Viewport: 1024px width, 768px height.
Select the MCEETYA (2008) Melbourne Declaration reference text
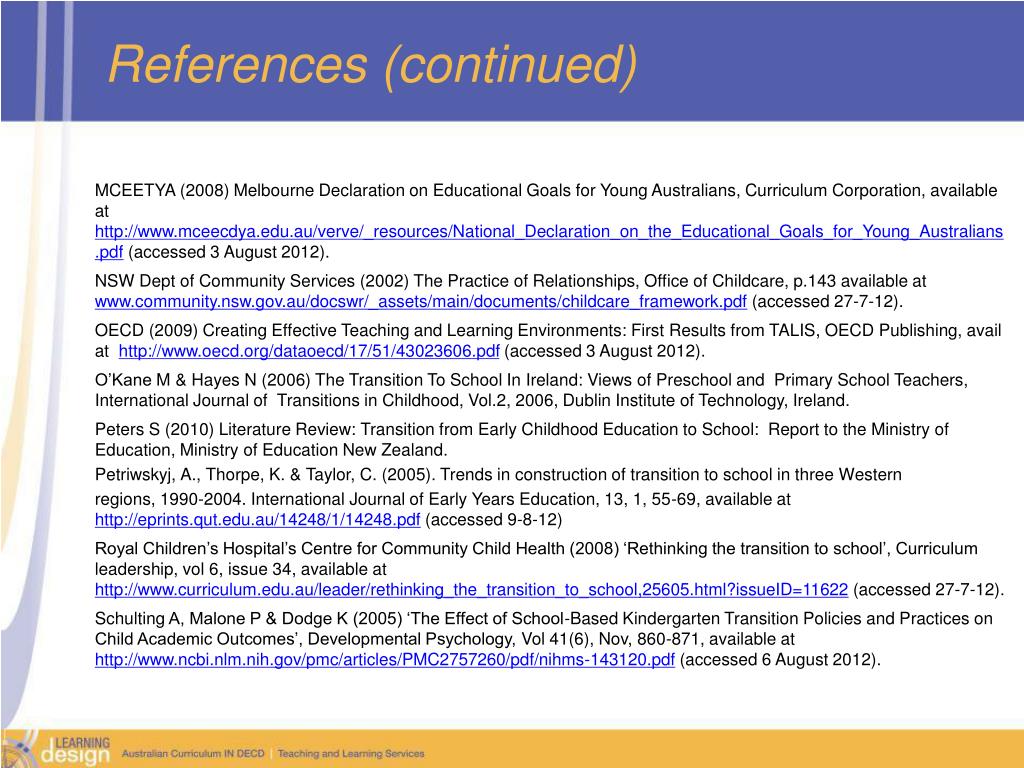tap(549, 221)
